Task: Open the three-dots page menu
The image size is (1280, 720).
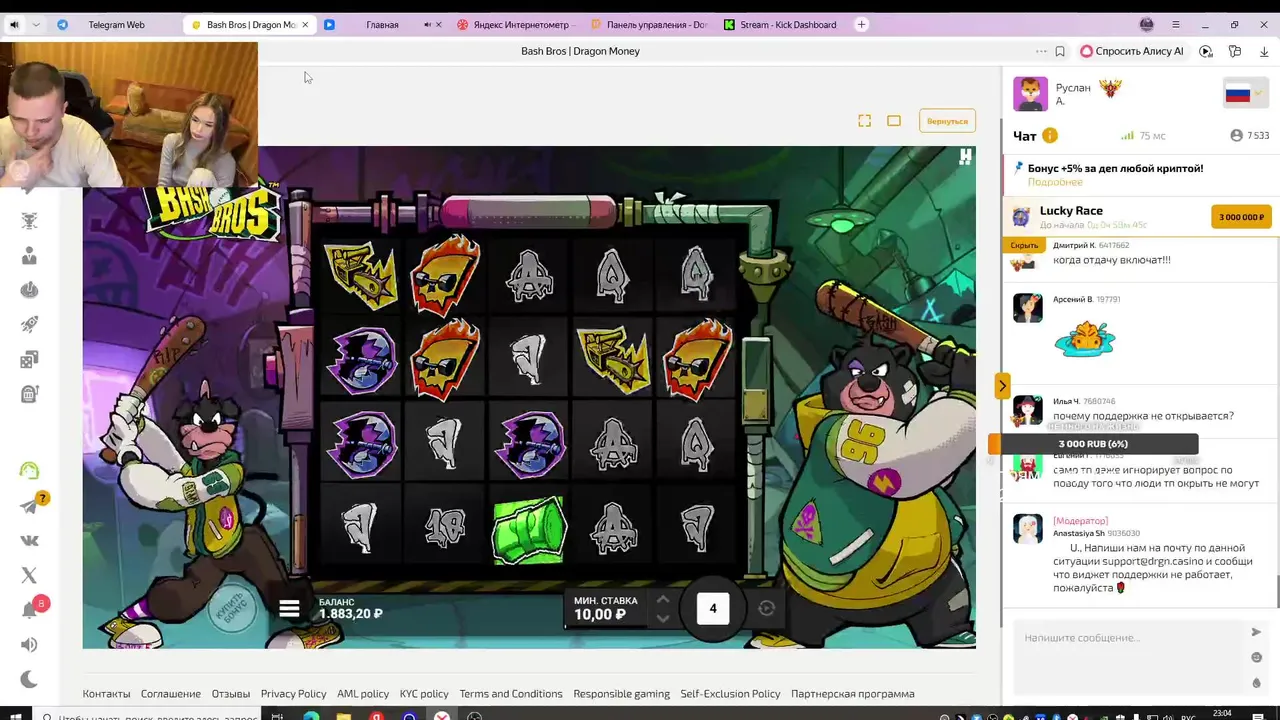Action: click(1041, 51)
